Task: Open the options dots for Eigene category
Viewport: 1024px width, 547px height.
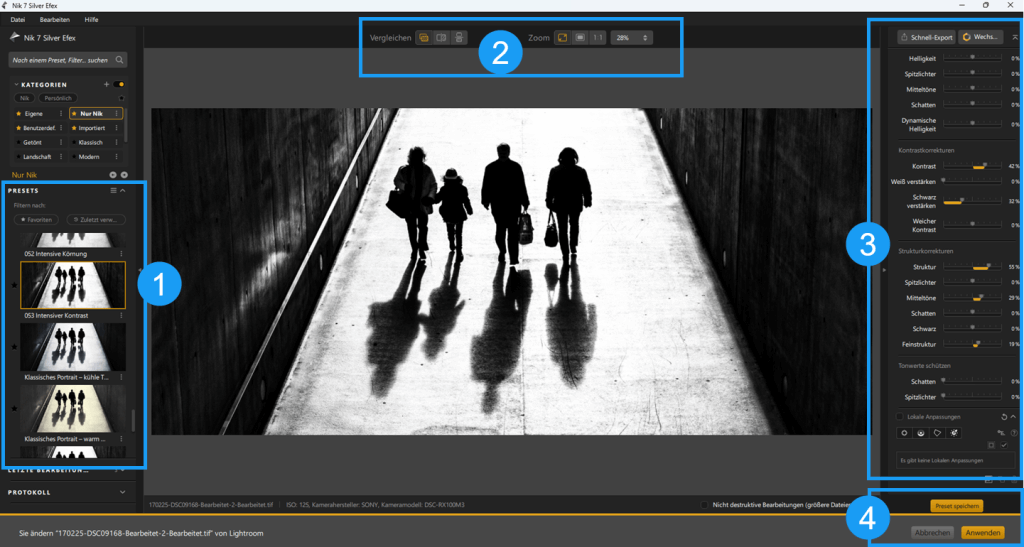Action: coord(61,114)
